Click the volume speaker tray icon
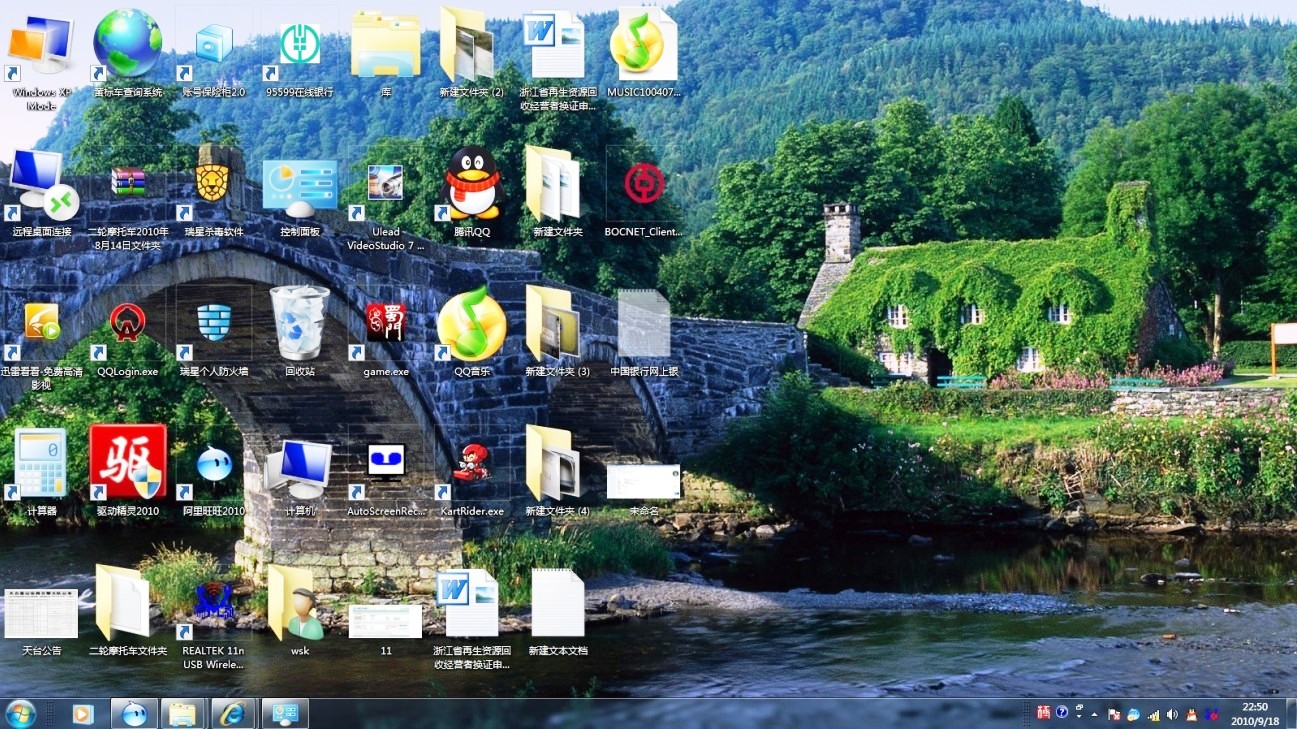 click(1172, 714)
